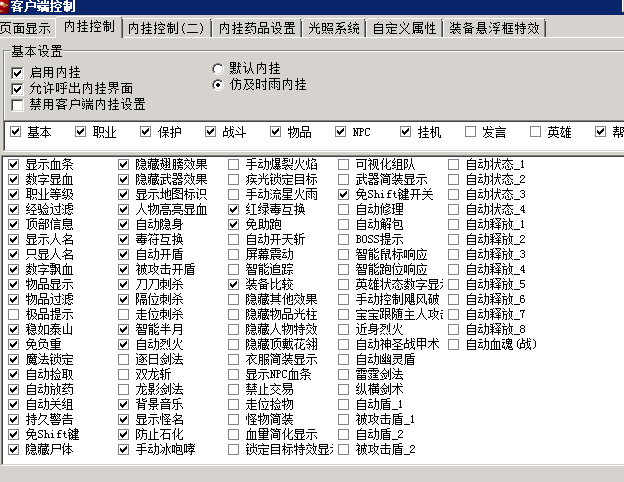Enable 禁止交易 checkbox
The height and width of the screenshot is (482, 624).
pyautogui.click(x=233, y=389)
